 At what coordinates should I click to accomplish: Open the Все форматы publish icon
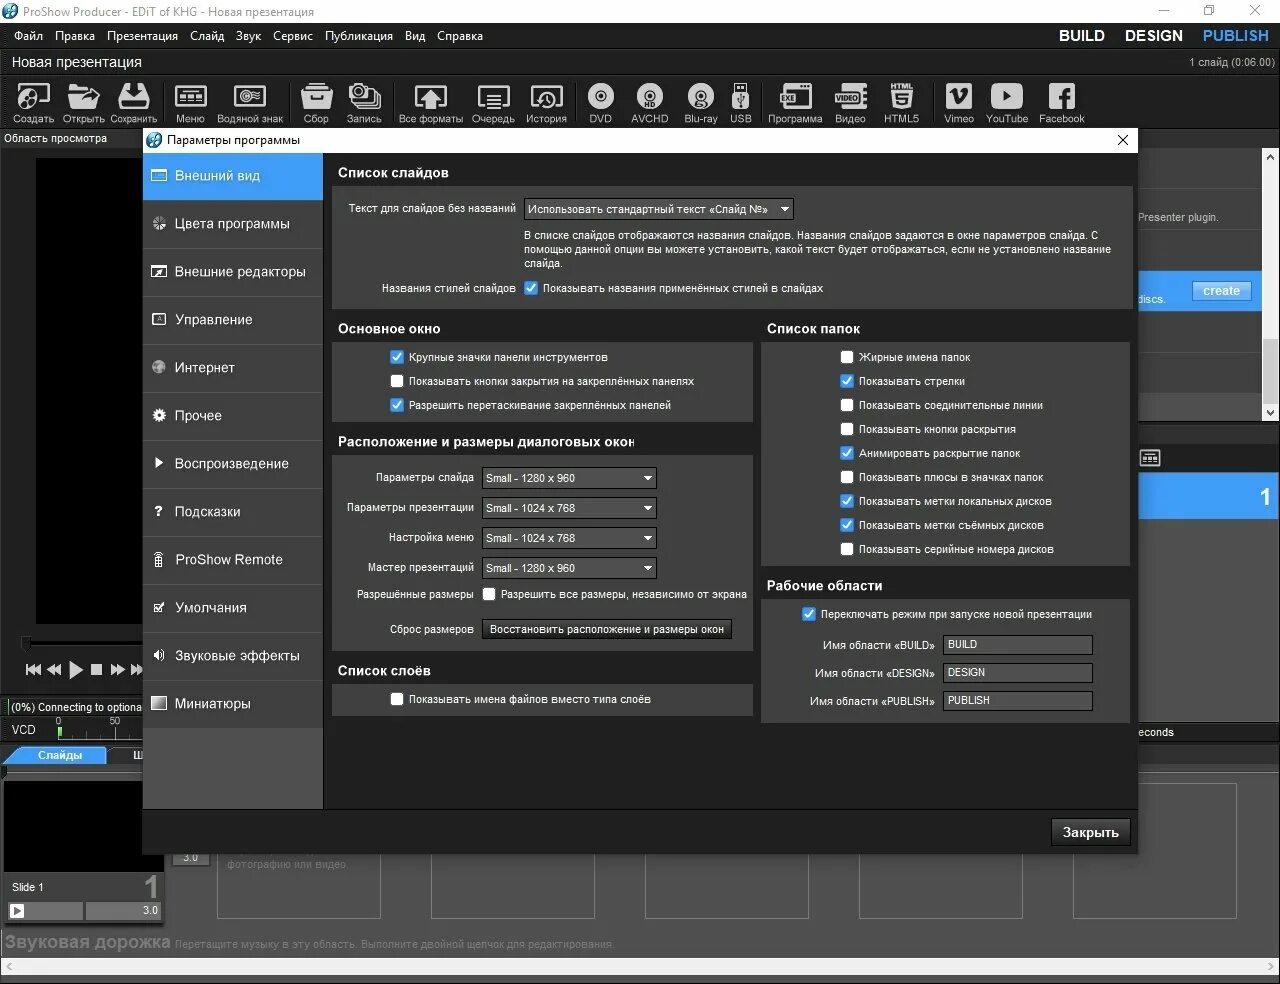[431, 103]
